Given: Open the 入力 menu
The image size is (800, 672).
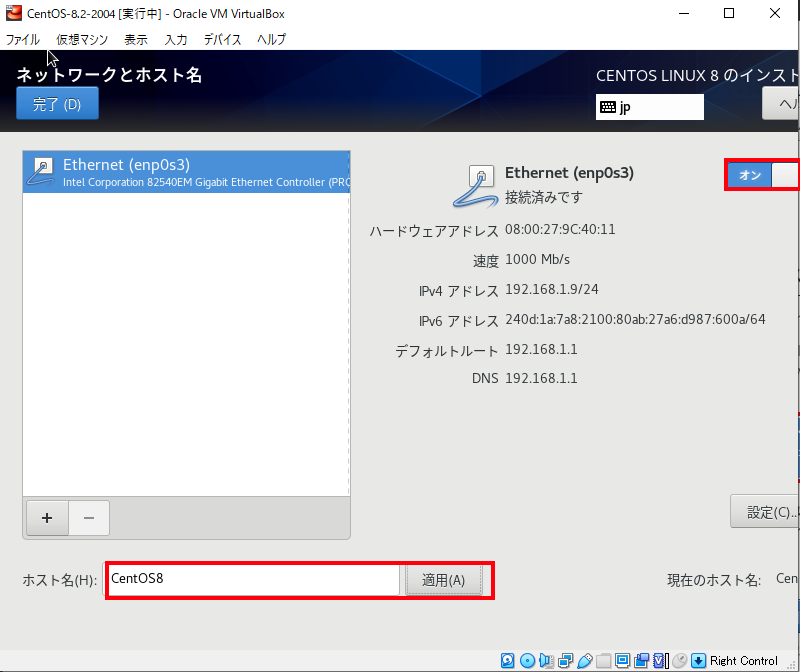Looking at the screenshot, I should [176, 39].
